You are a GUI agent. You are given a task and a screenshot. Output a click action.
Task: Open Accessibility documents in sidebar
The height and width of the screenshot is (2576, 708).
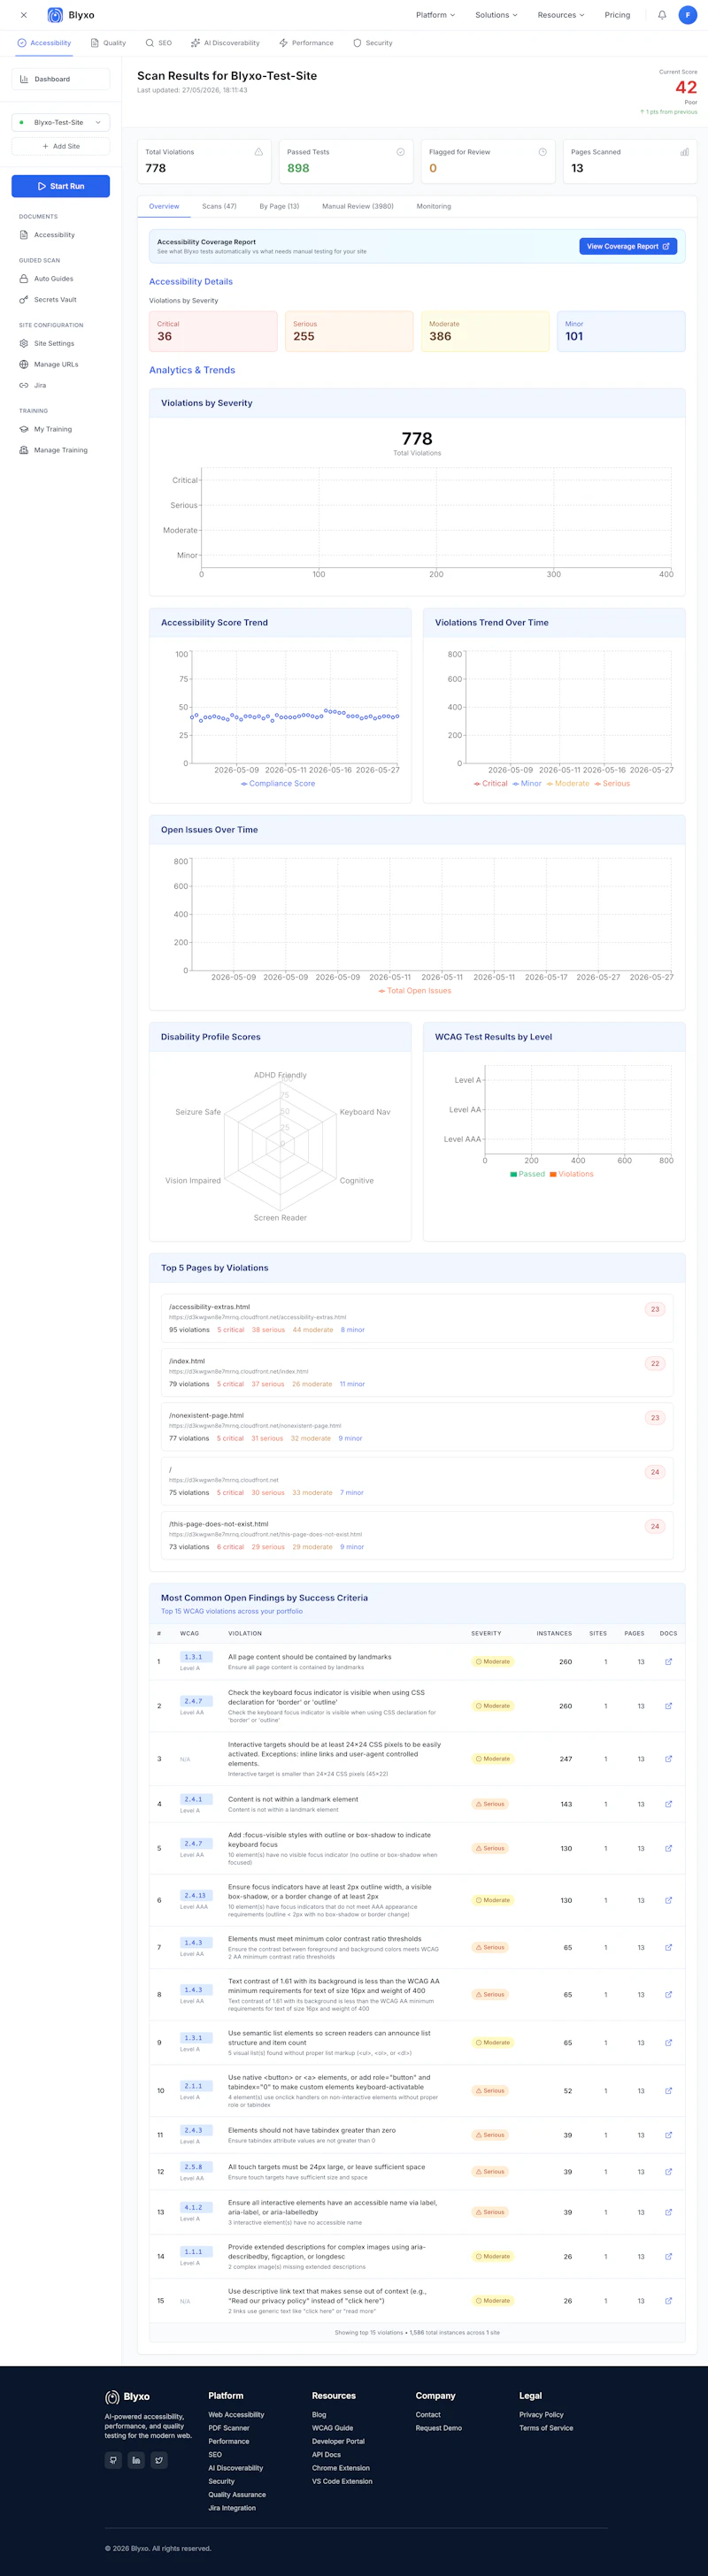point(61,235)
